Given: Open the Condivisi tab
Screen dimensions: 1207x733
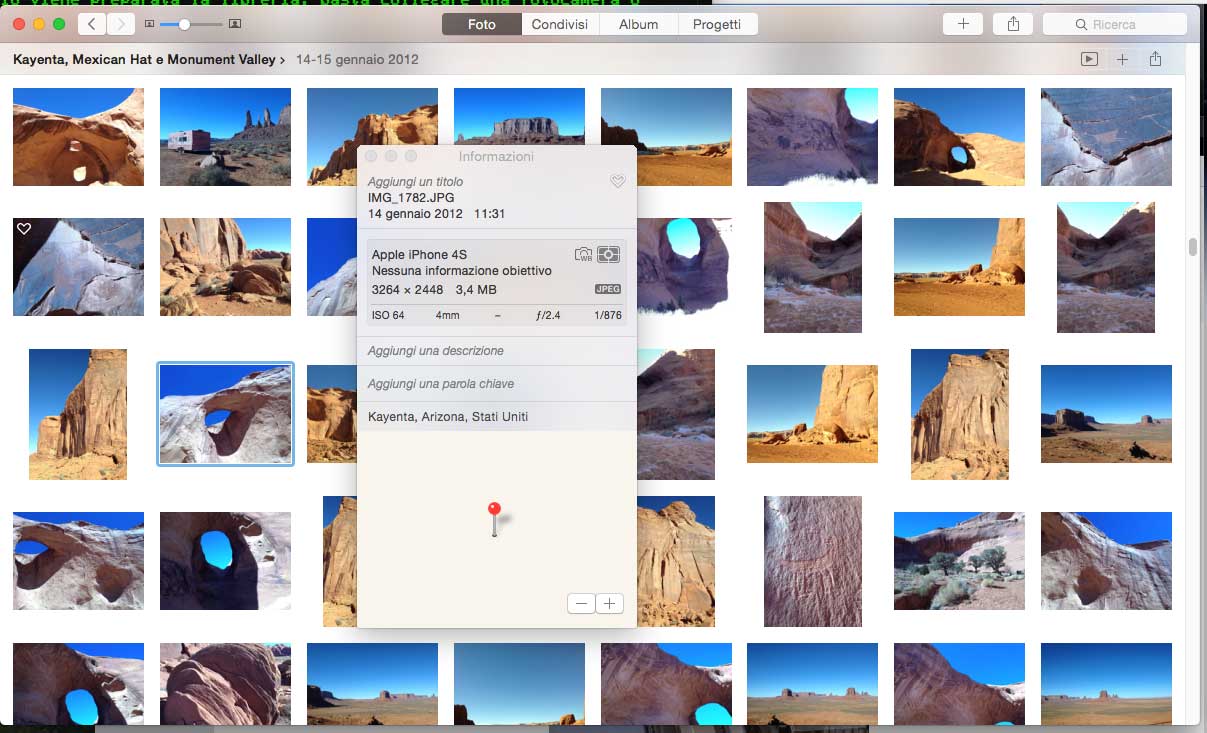Looking at the screenshot, I should click(x=560, y=24).
